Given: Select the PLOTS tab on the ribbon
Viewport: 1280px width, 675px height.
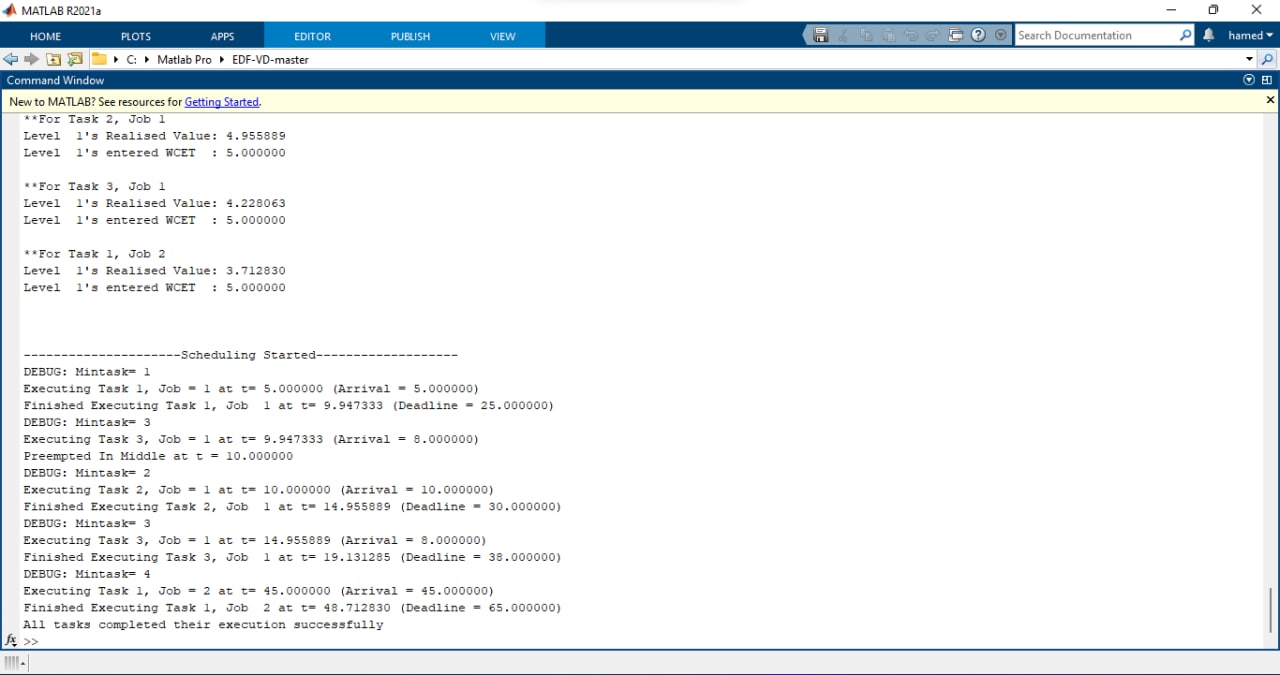Looking at the screenshot, I should click(x=135, y=36).
